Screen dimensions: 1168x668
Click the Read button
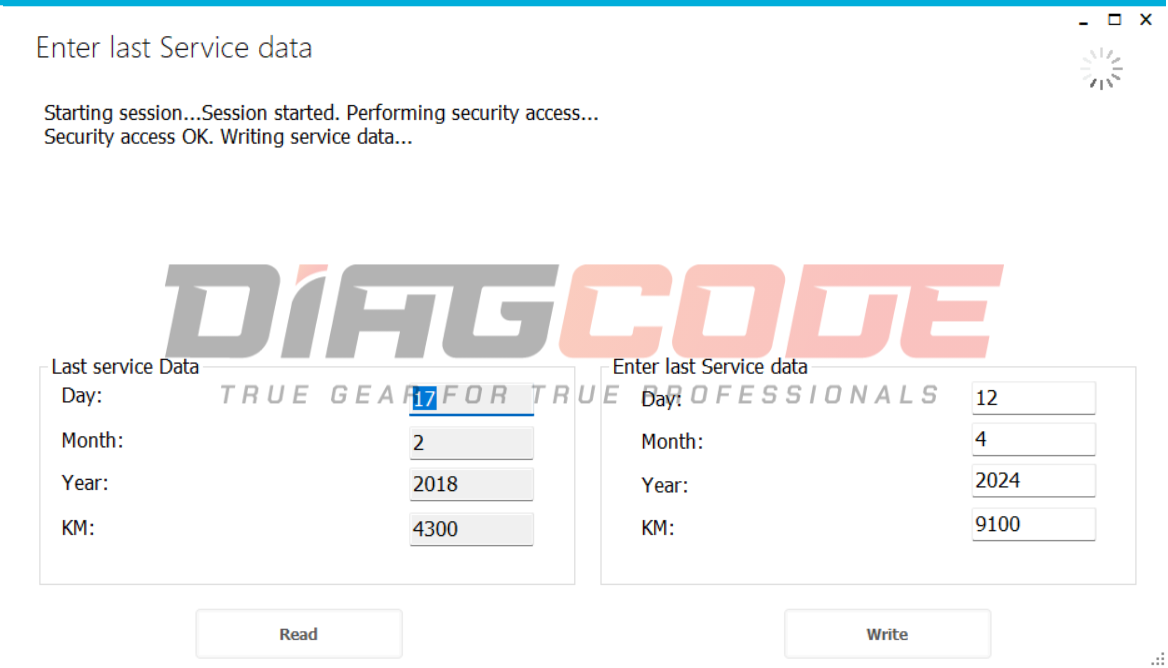299,634
